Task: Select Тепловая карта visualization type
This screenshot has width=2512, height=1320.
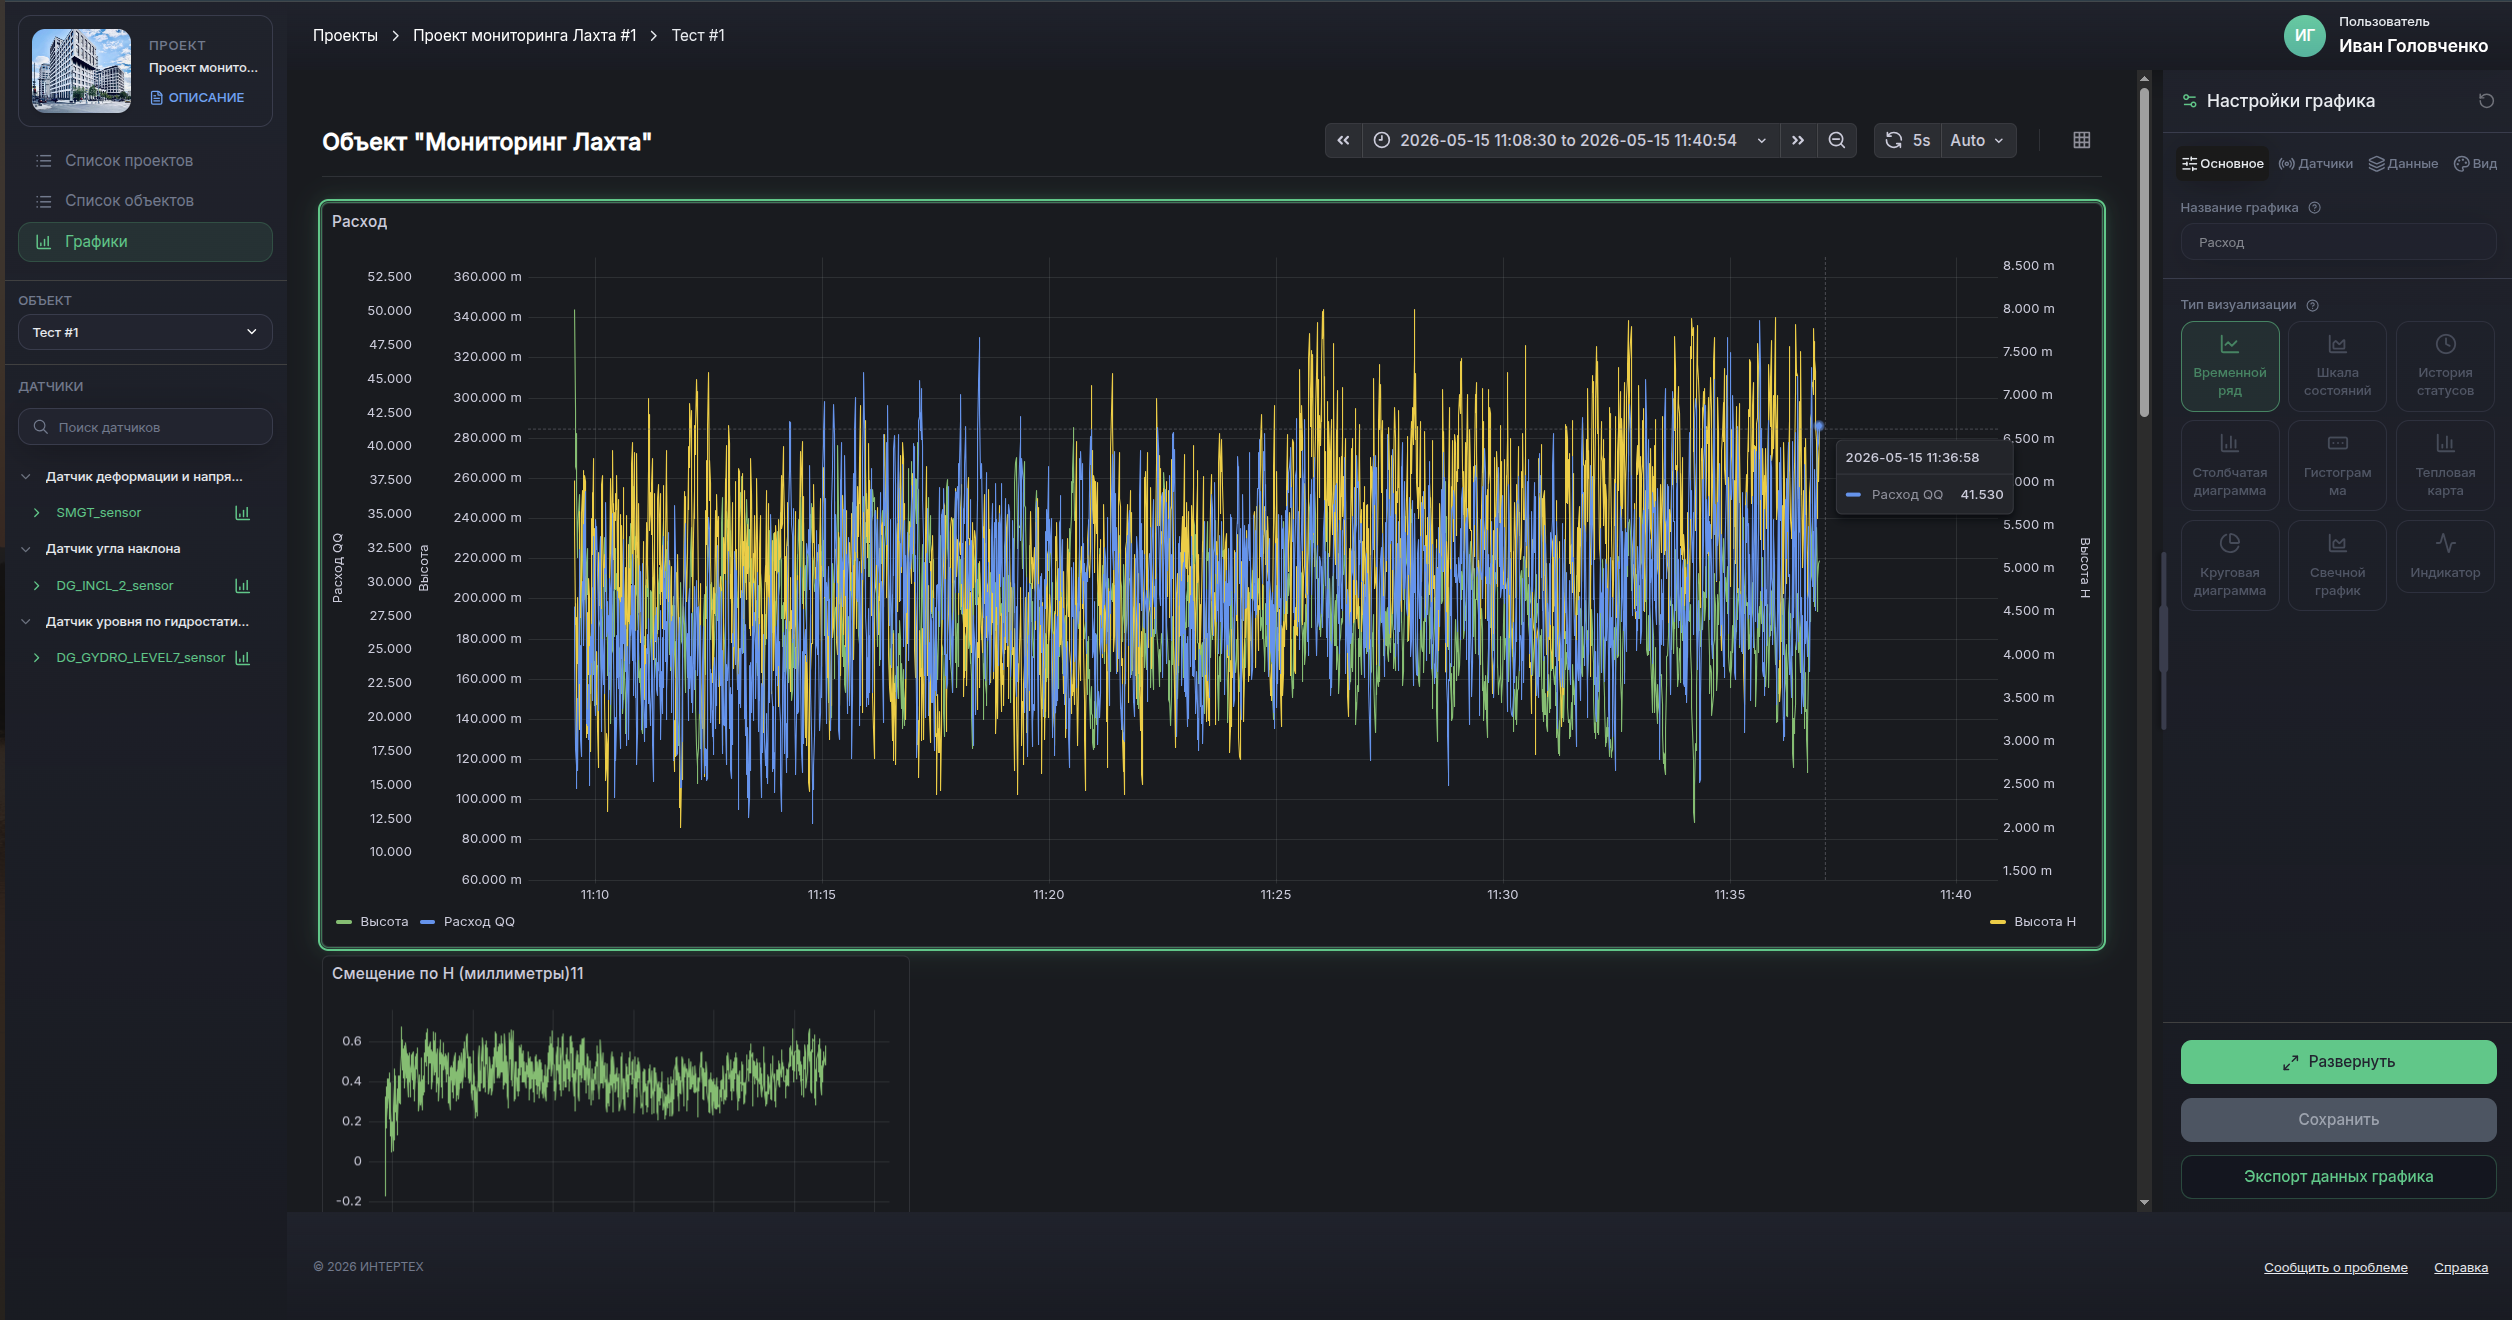Action: pyautogui.click(x=2445, y=466)
